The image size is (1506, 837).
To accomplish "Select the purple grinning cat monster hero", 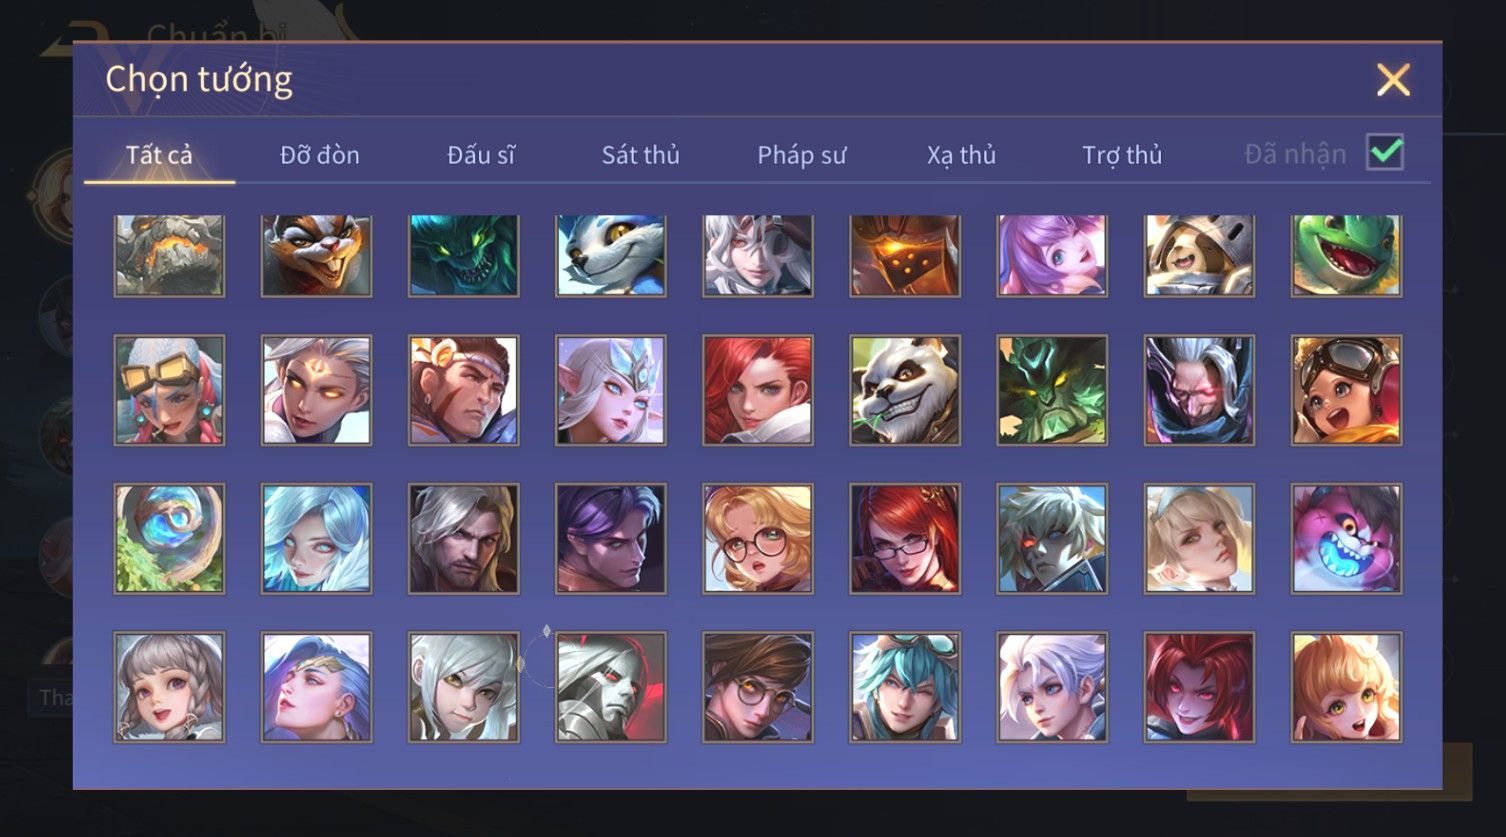I will [1346, 539].
